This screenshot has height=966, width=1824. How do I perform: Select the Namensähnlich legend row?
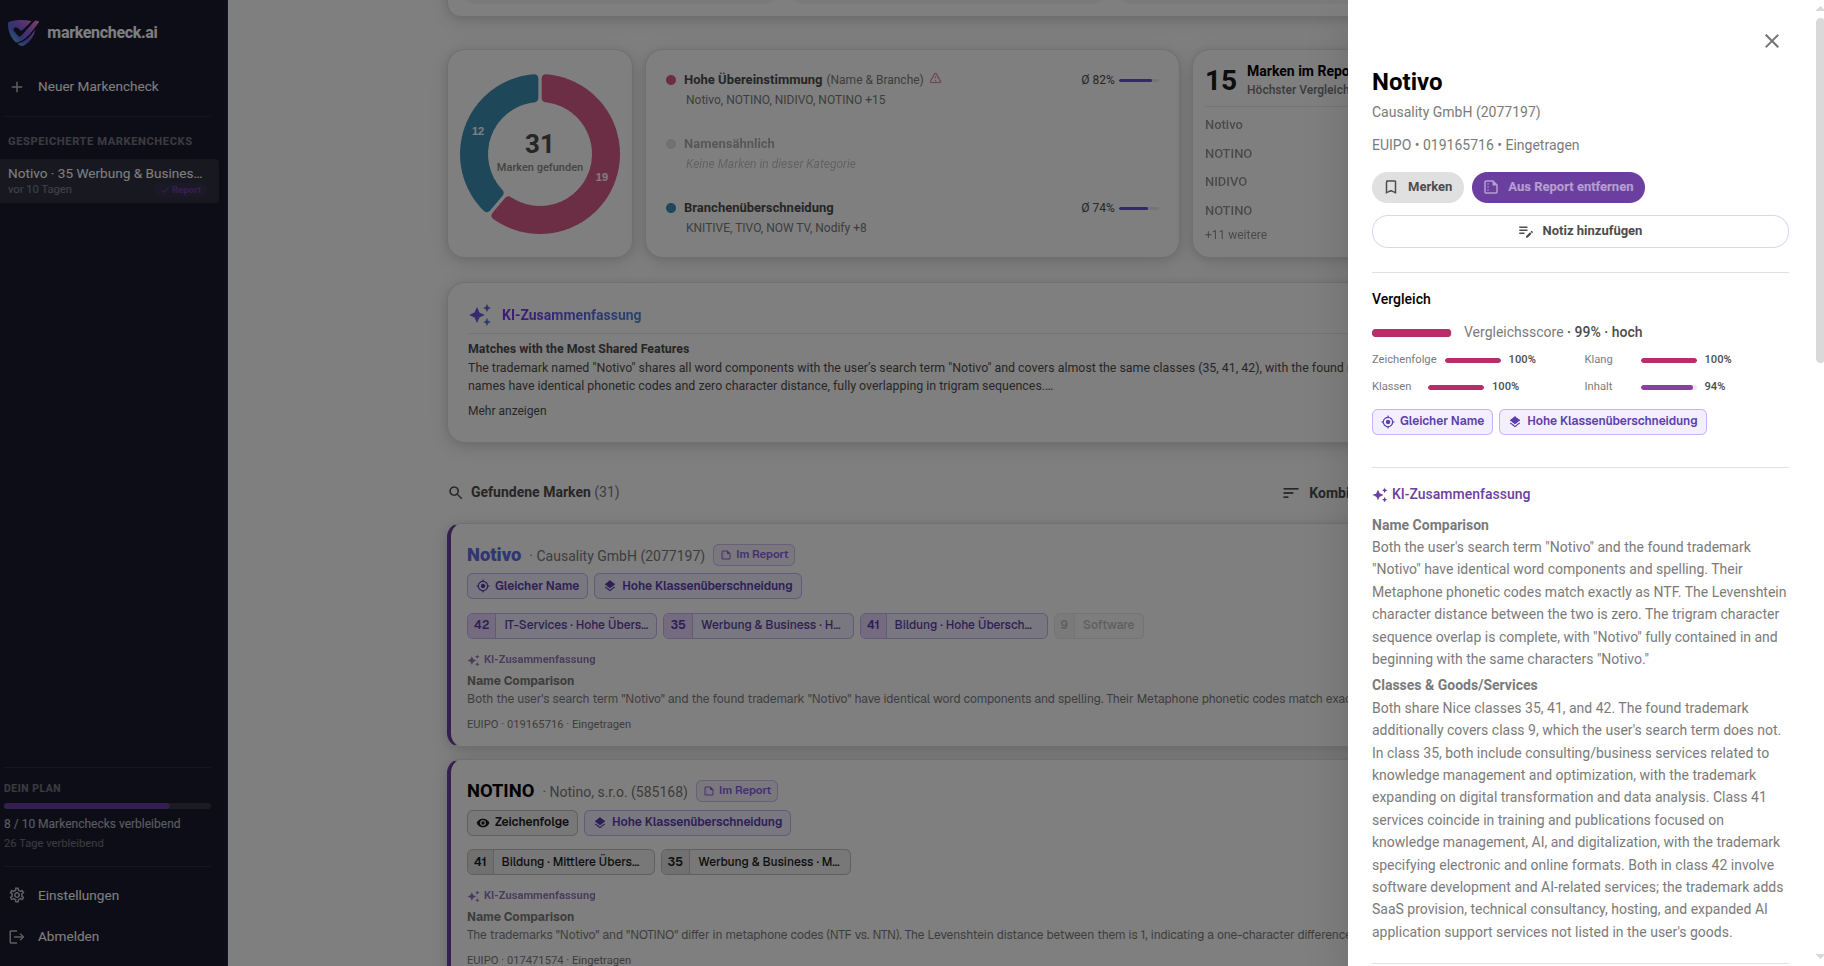coord(912,153)
